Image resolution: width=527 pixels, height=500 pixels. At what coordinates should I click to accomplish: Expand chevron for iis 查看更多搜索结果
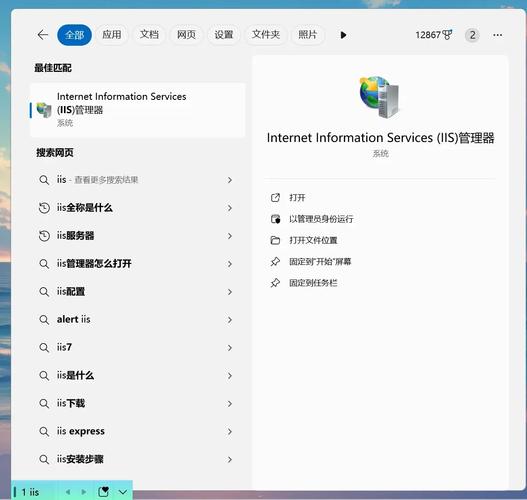230,180
